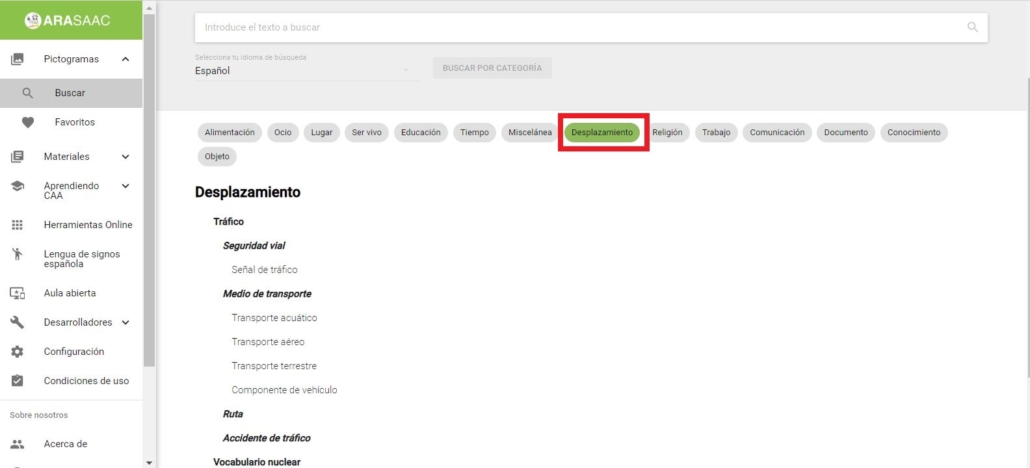Open Condiciones de uso menu item
The width and height of the screenshot is (1030, 468).
click(71, 381)
